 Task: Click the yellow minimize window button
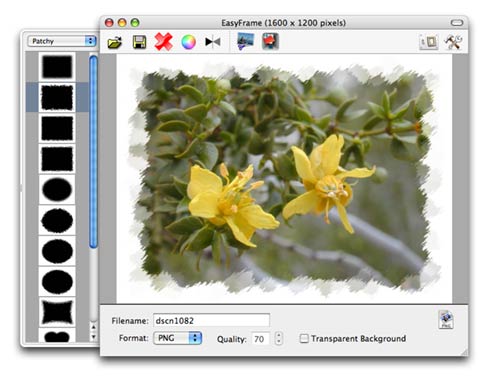pos(122,23)
